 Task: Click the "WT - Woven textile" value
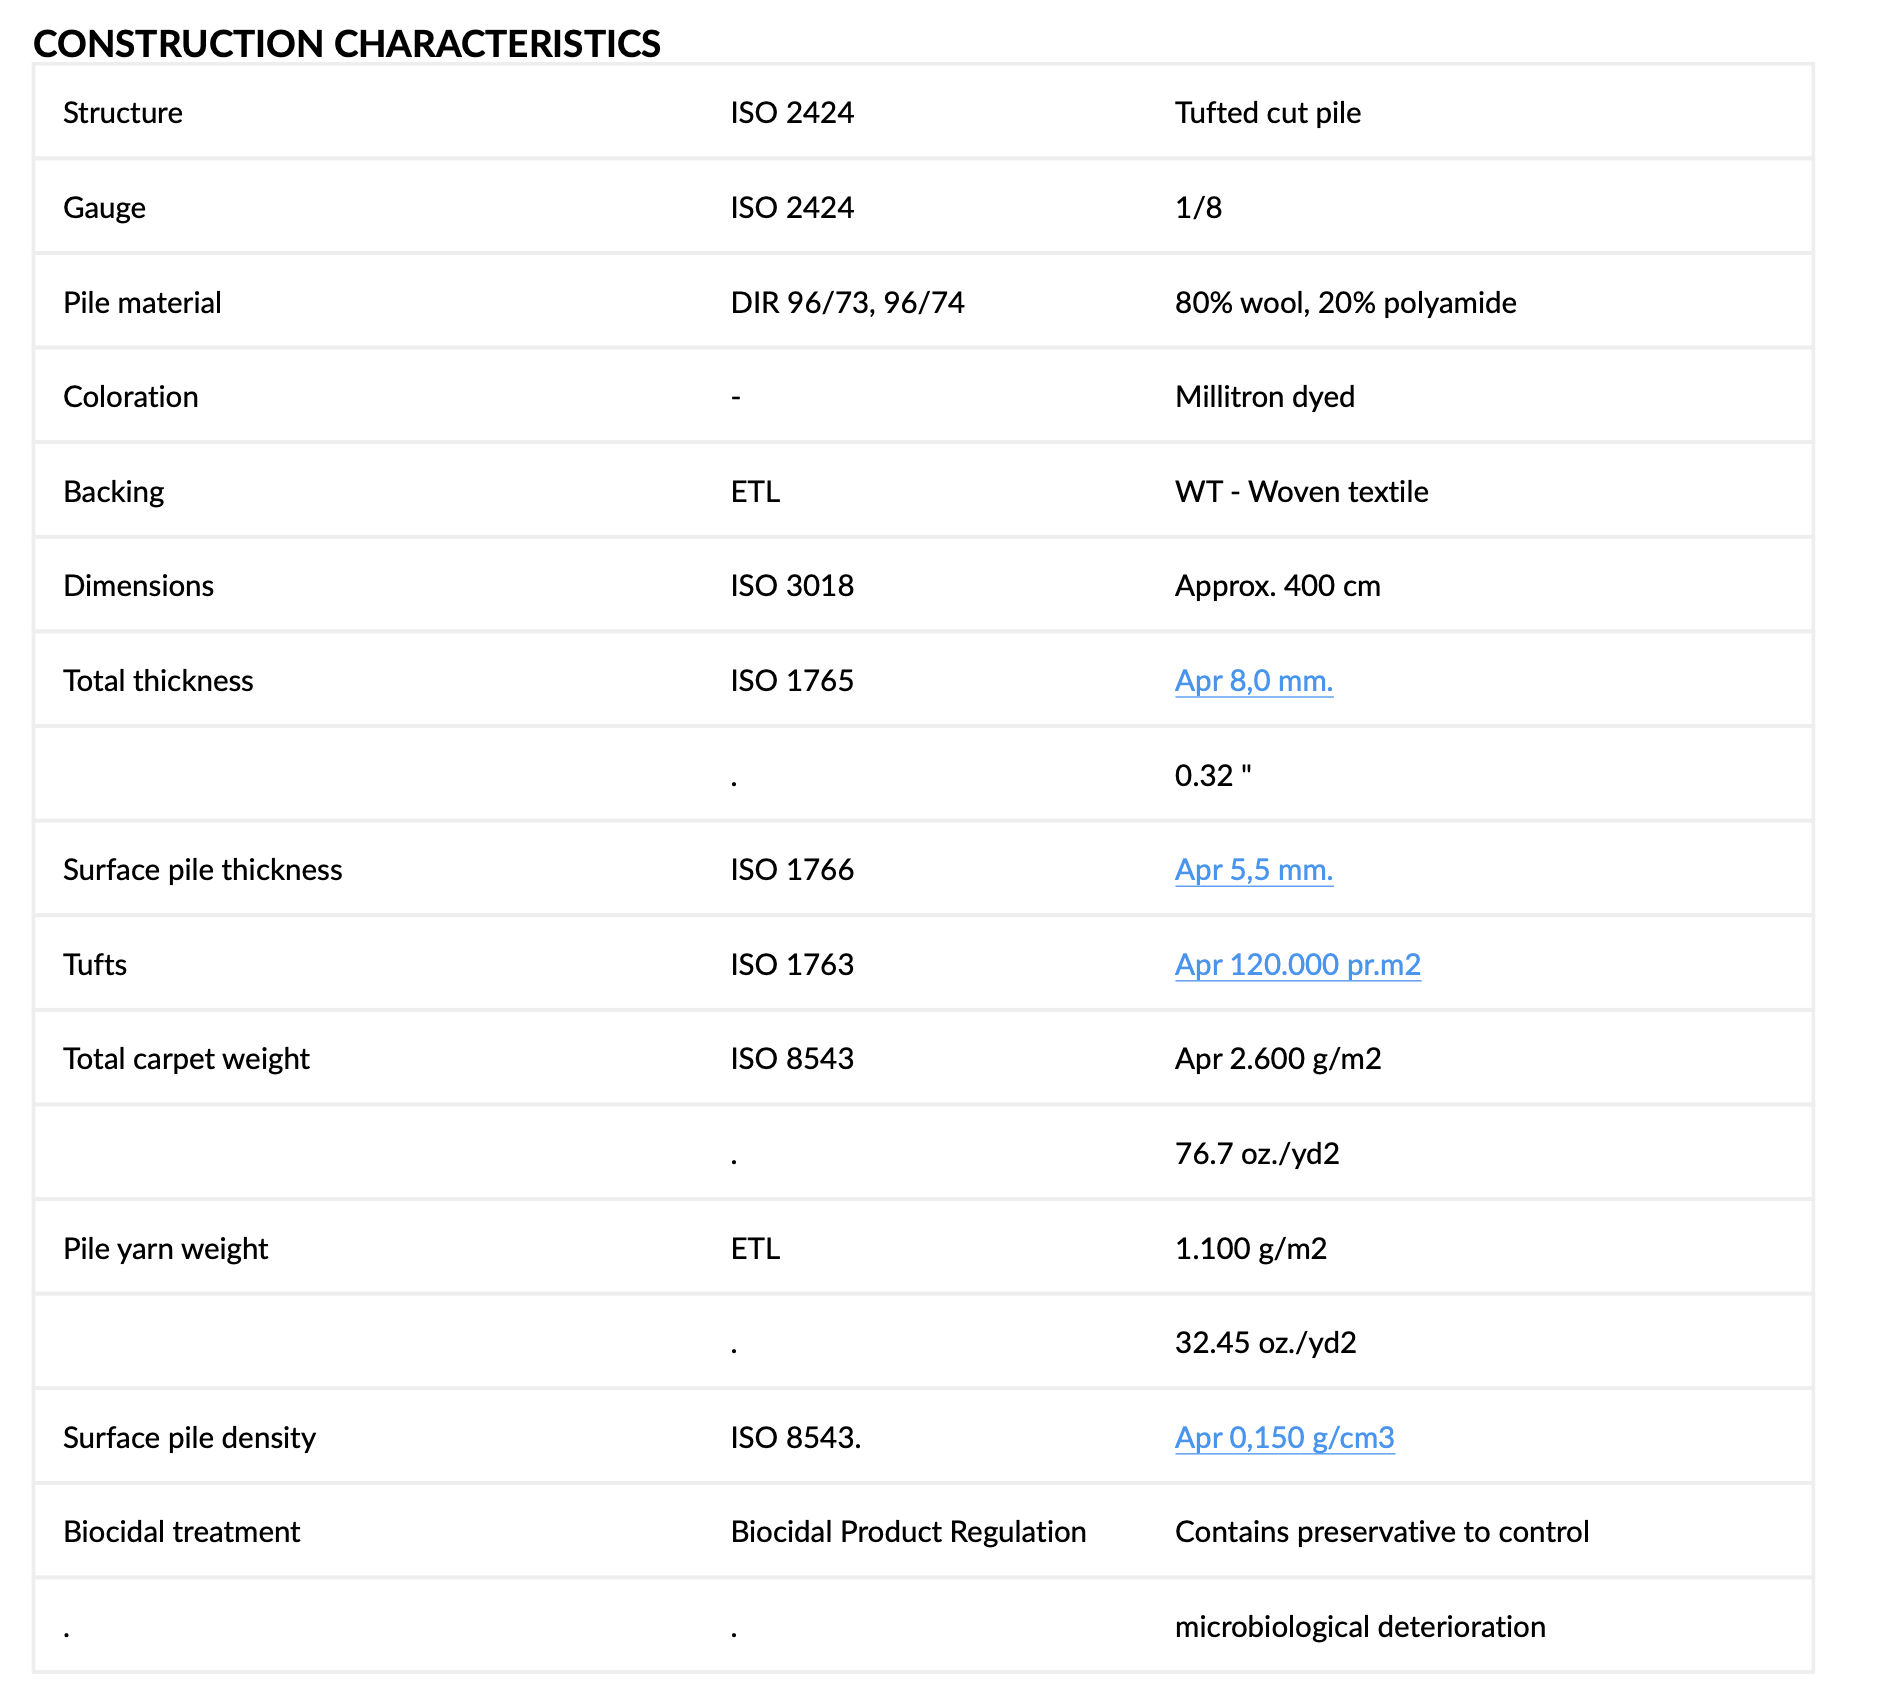[x=1301, y=492]
